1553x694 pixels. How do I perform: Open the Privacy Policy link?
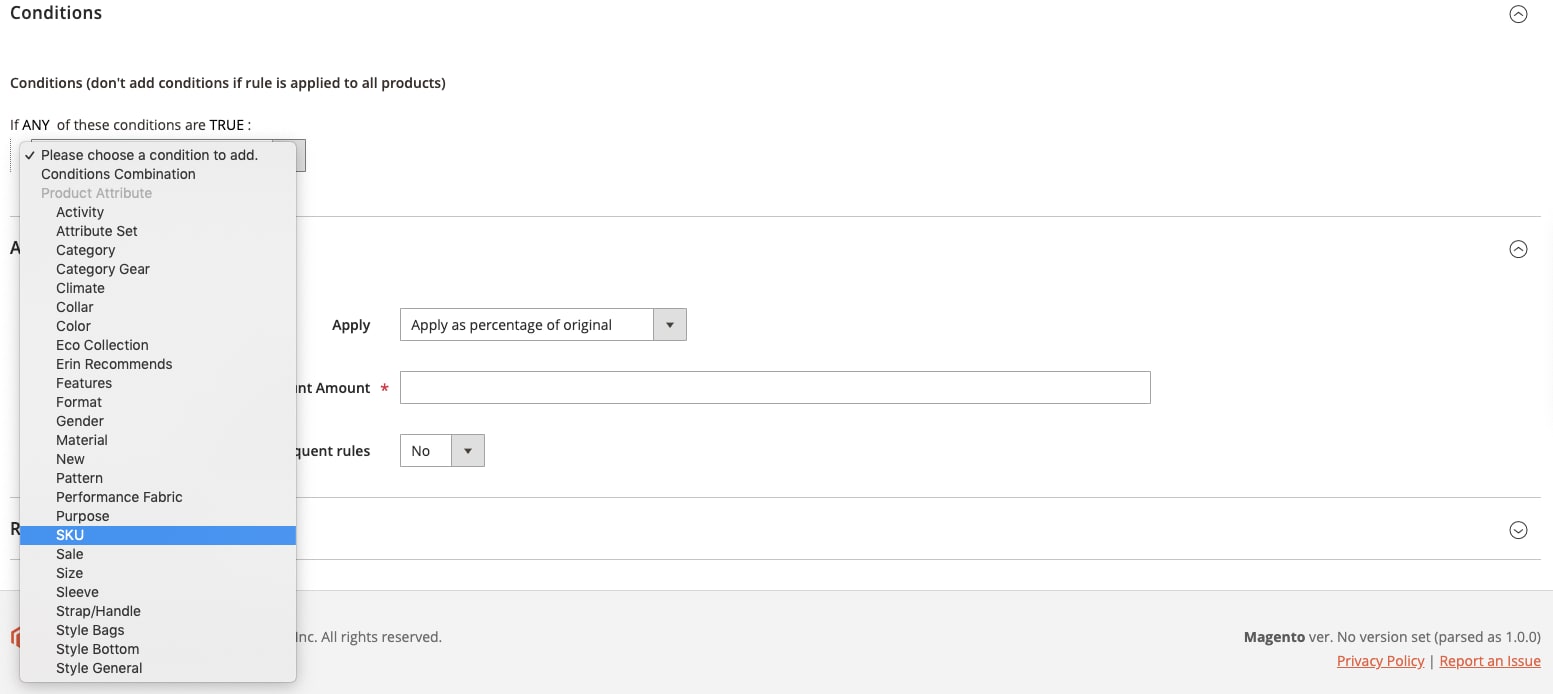coord(1380,661)
